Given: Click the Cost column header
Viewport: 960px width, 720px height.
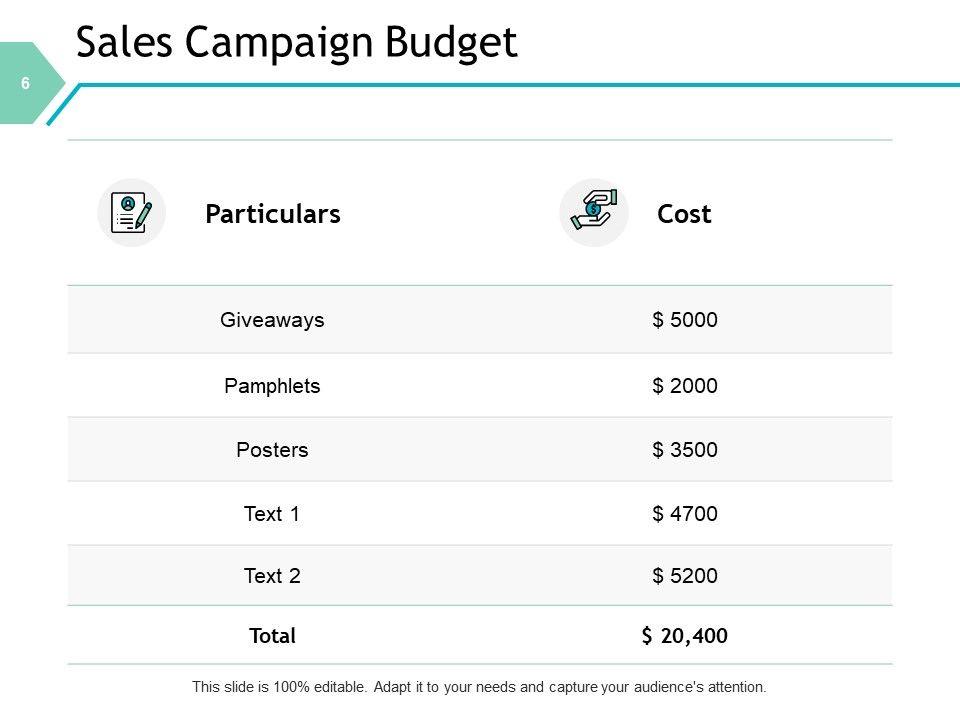Looking at the screenshot, I should coord(684,214).
